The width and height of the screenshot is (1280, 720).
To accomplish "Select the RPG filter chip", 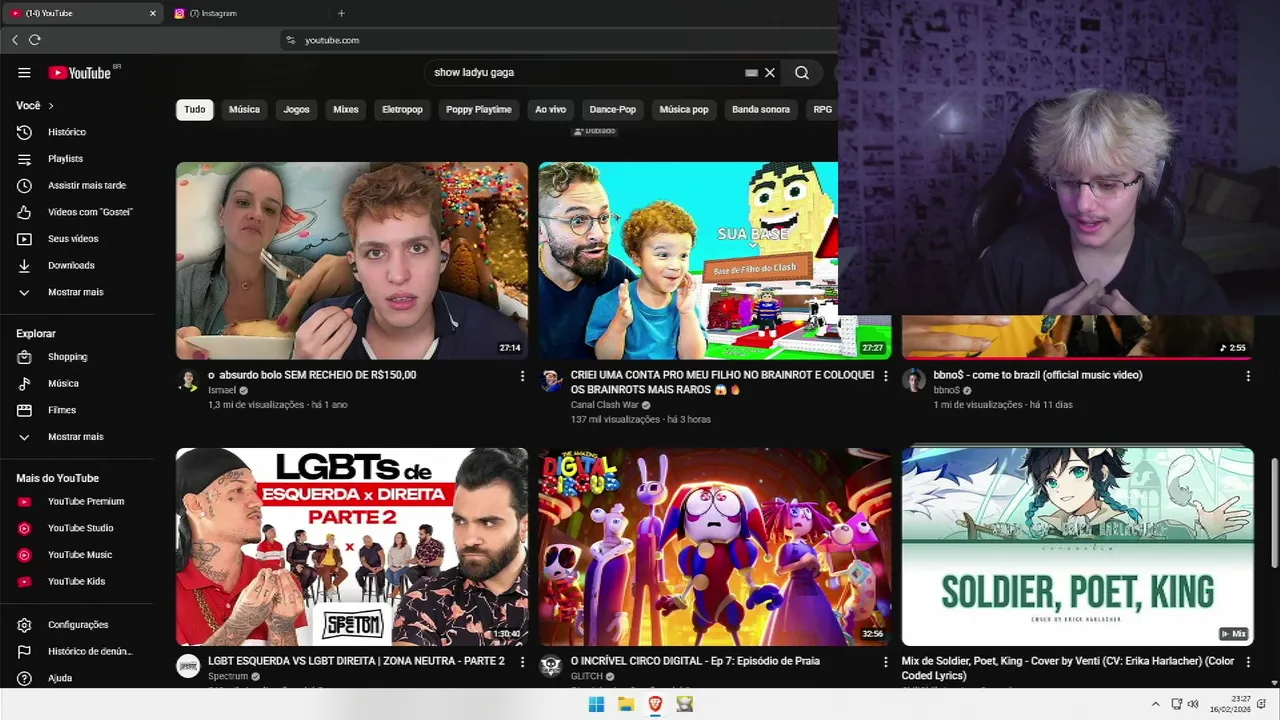I will [822, 110].
